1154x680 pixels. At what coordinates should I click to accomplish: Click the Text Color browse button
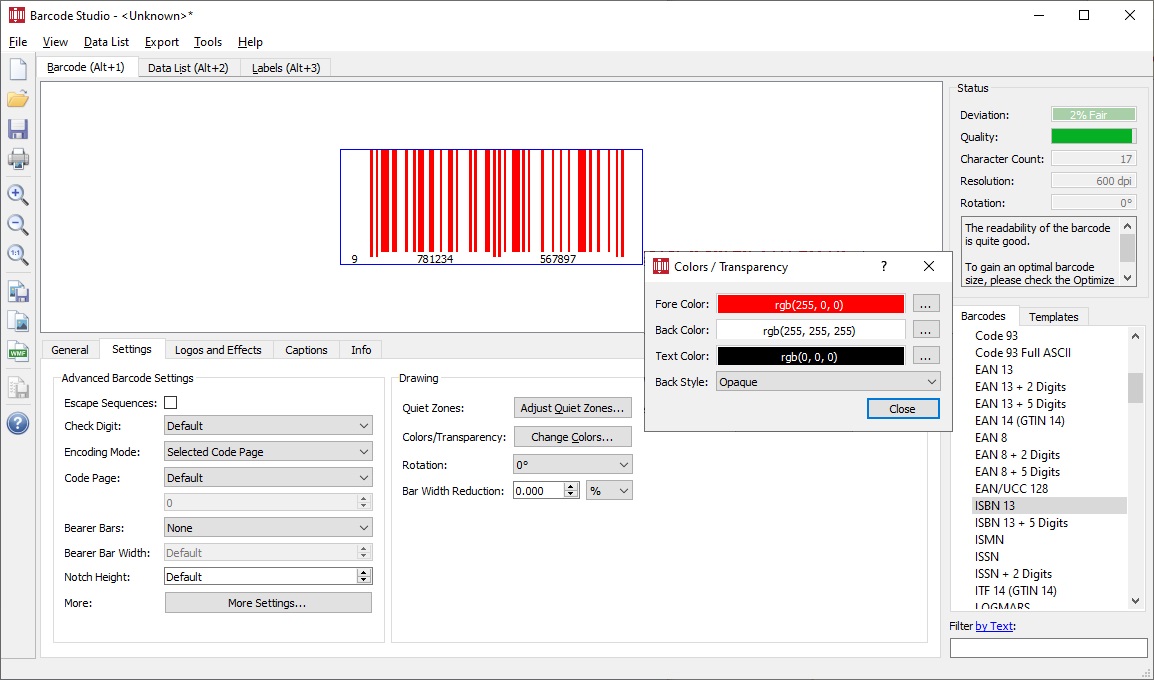coord(926,356)
